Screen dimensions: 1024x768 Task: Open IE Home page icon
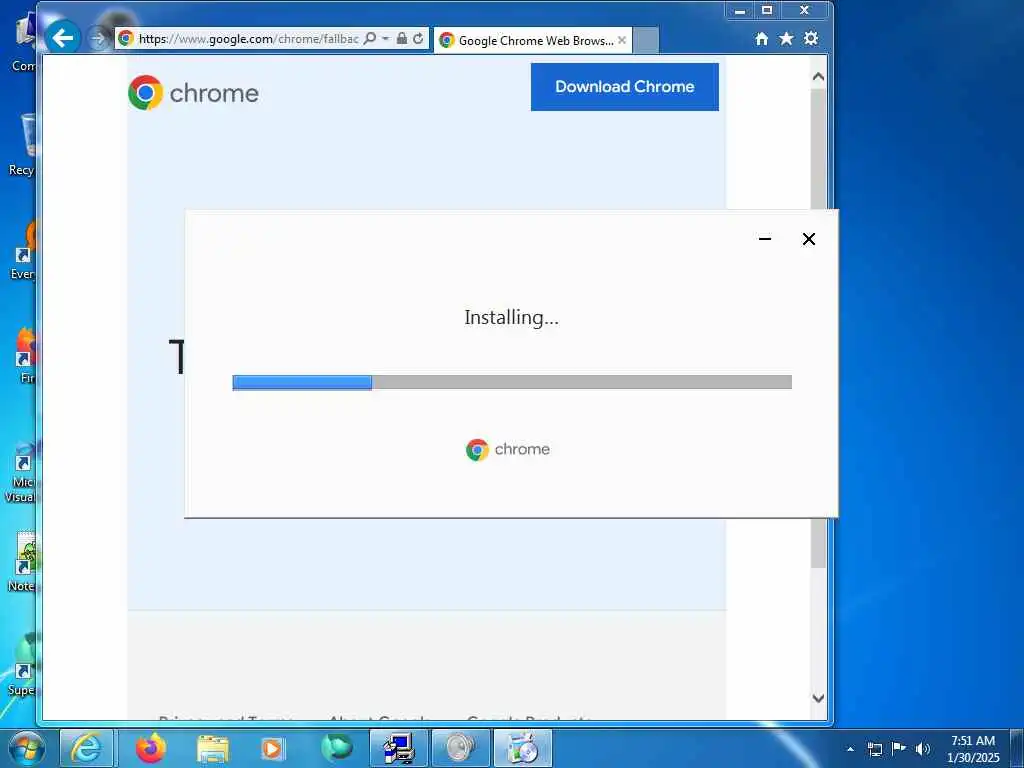(761, 39)
